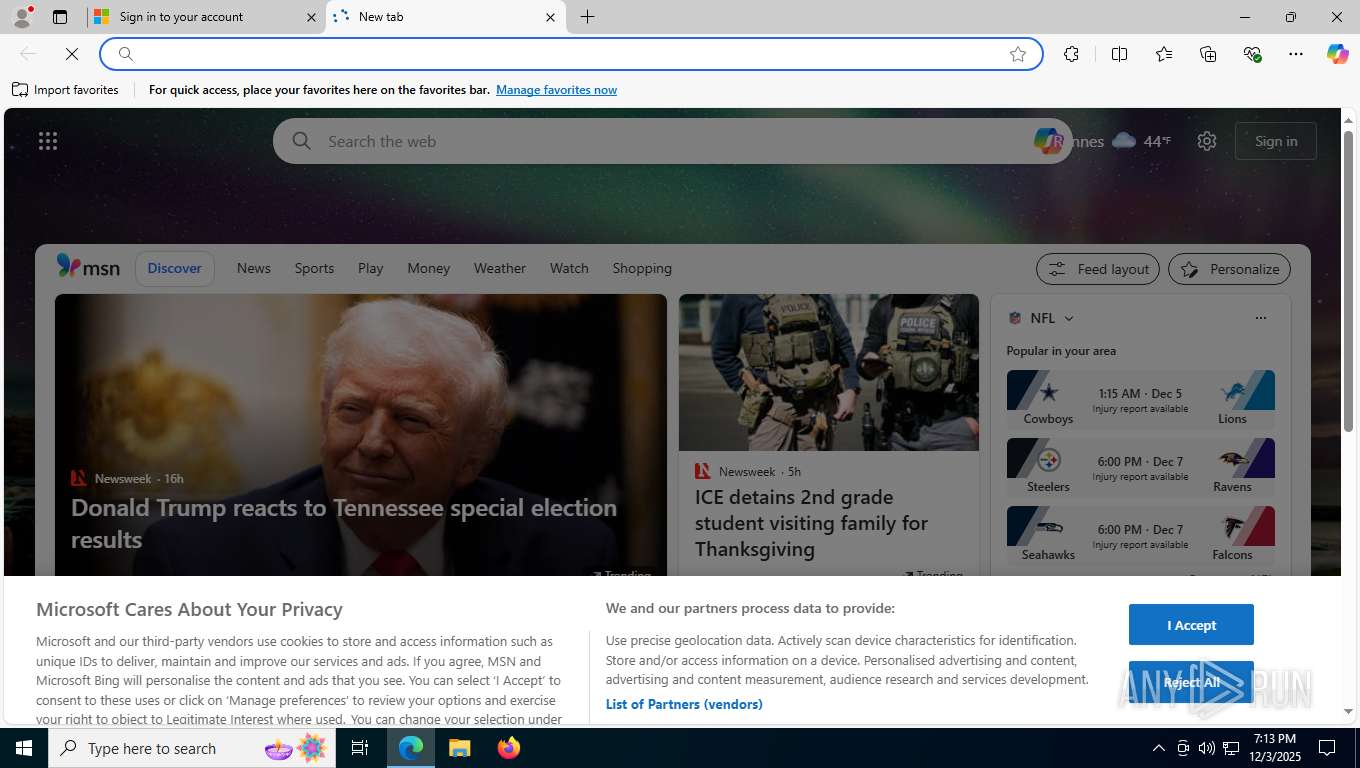
Task: Add this page to favorites star
Action: 1018,54
